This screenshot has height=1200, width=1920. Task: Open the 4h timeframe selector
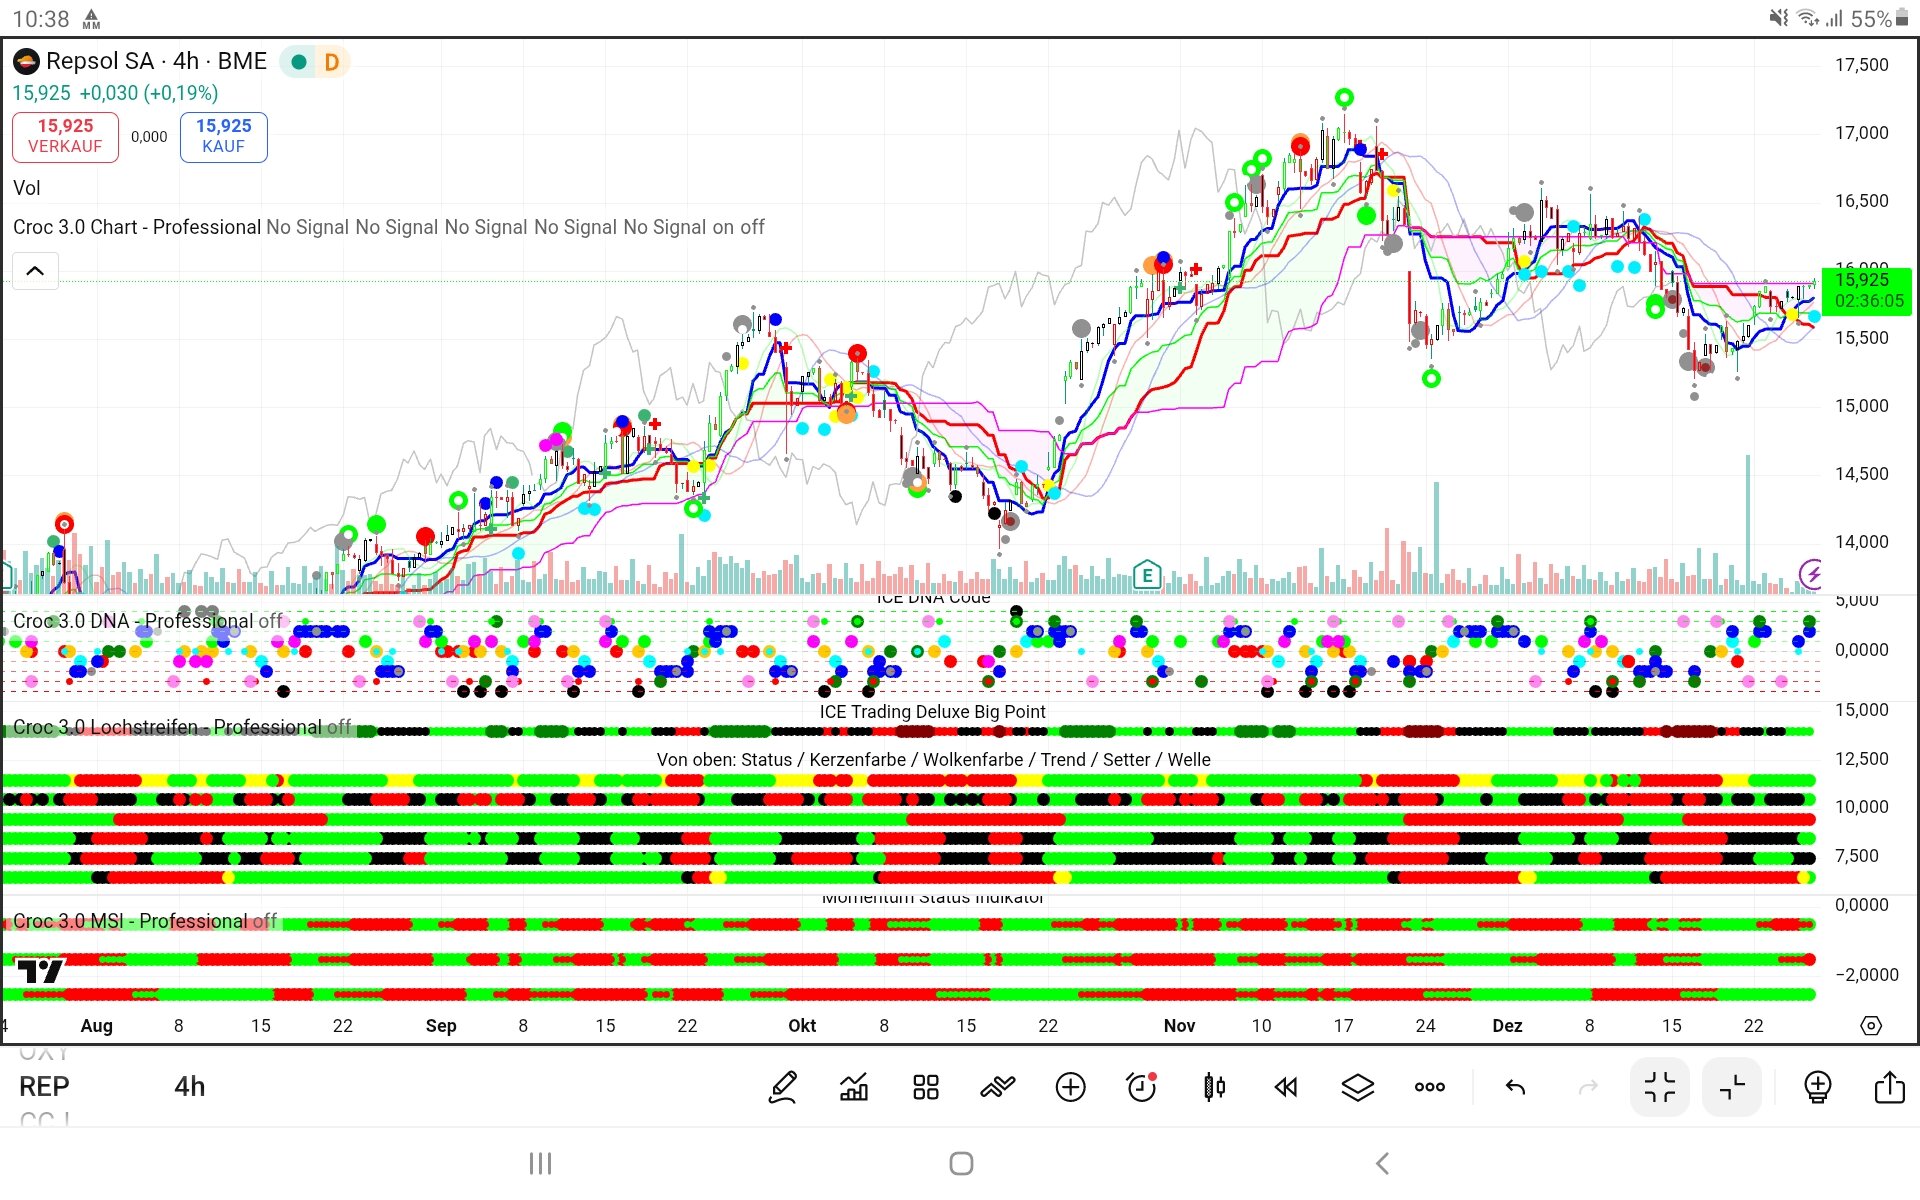[x=189, y=1087]
